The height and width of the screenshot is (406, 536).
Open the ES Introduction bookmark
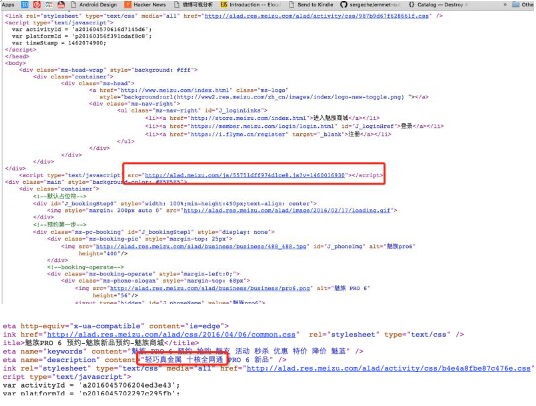click(251, 5)
